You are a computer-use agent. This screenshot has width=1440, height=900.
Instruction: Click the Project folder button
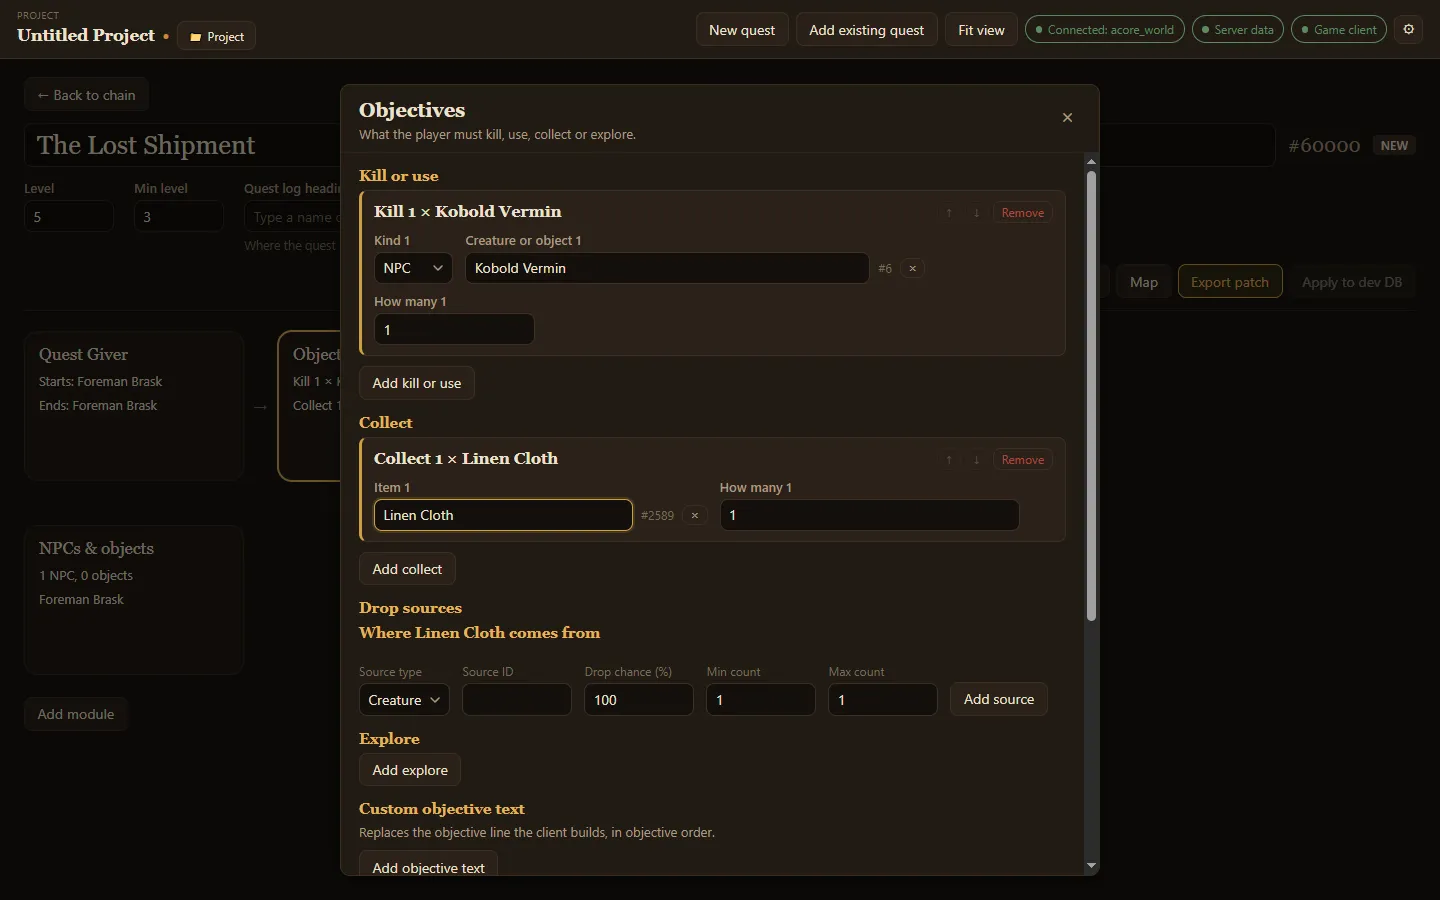[x=216, y=36]
